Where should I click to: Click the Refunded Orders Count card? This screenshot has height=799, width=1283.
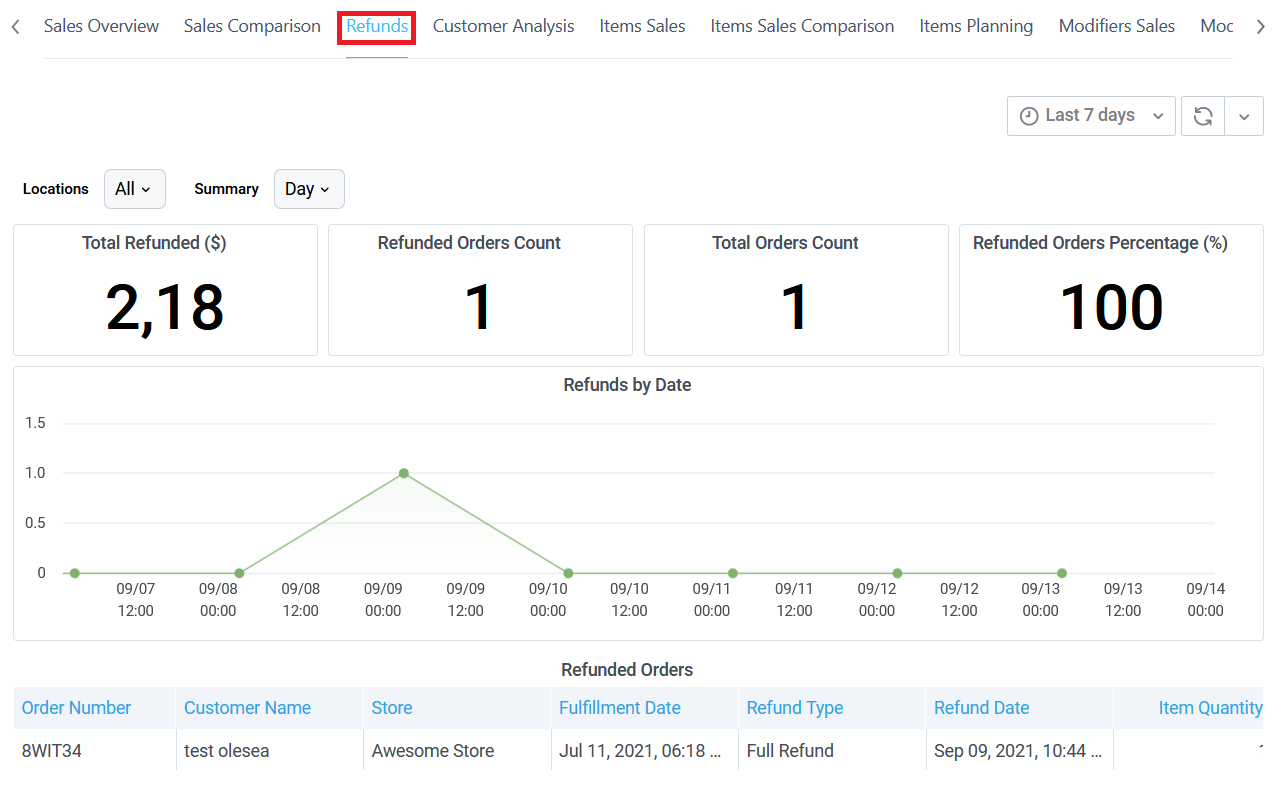coord(480,290)
